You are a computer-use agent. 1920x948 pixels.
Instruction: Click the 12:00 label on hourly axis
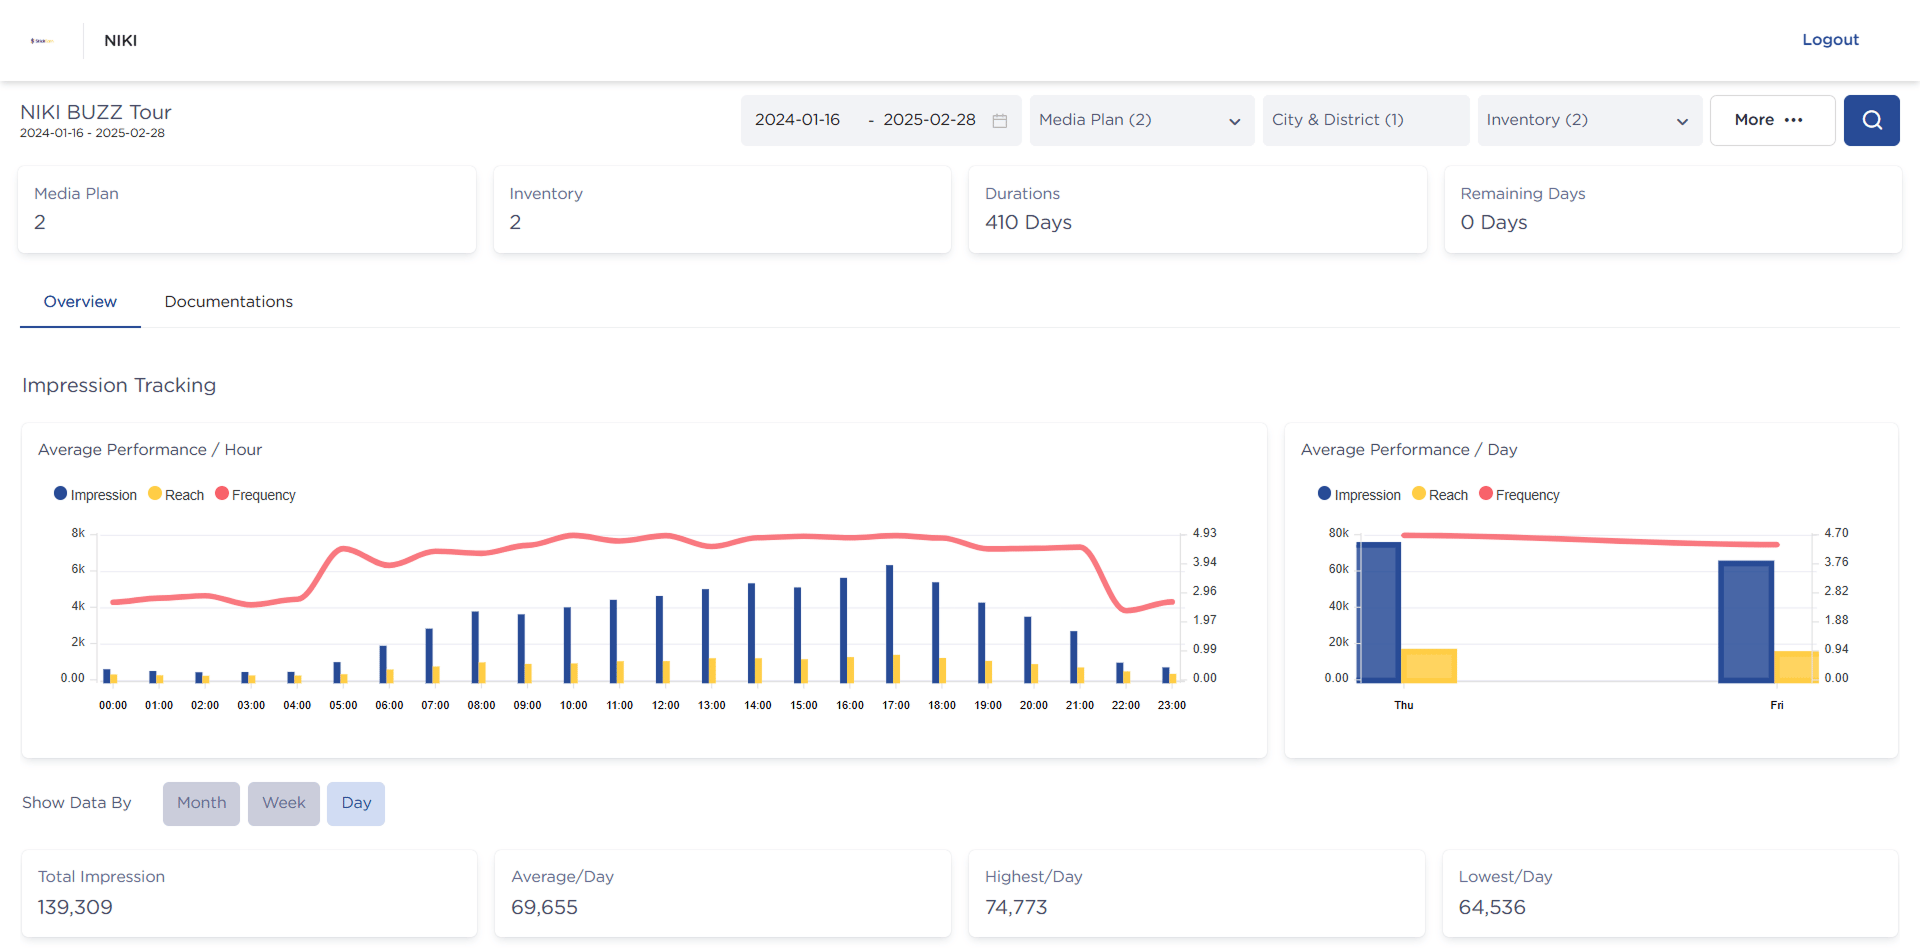(666, 705)
